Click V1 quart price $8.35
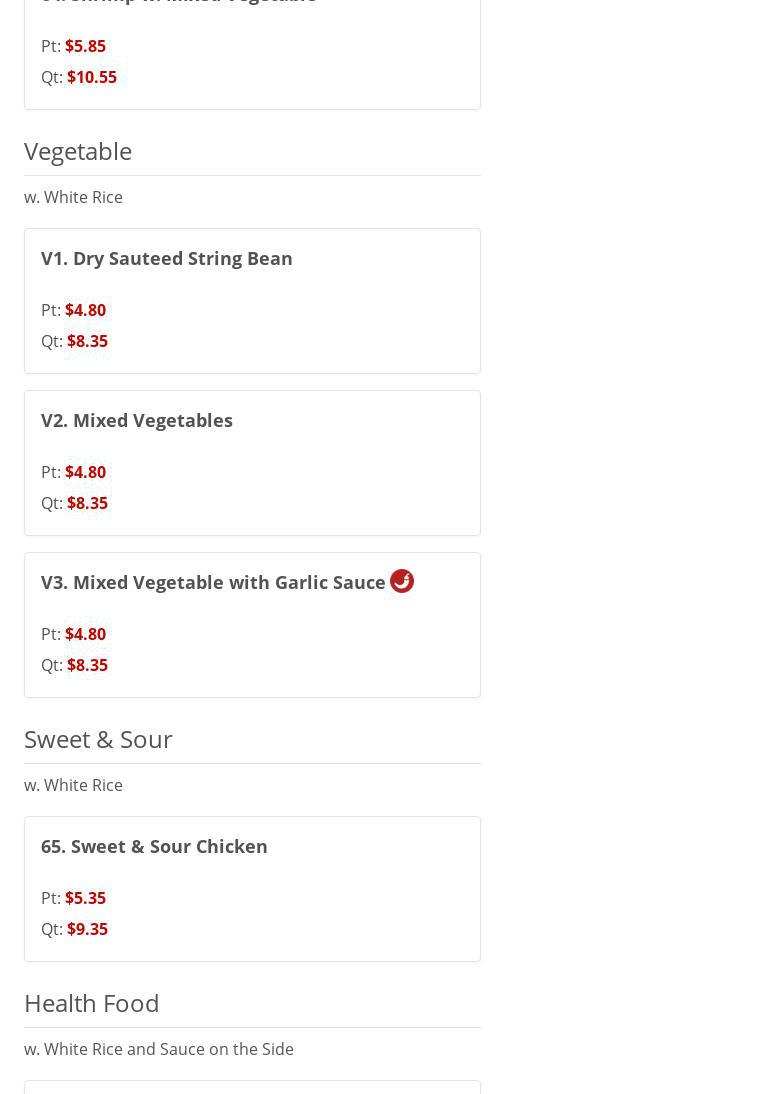Image resolution: width=770 pixels, height=1094 pixels. (87, 341)
